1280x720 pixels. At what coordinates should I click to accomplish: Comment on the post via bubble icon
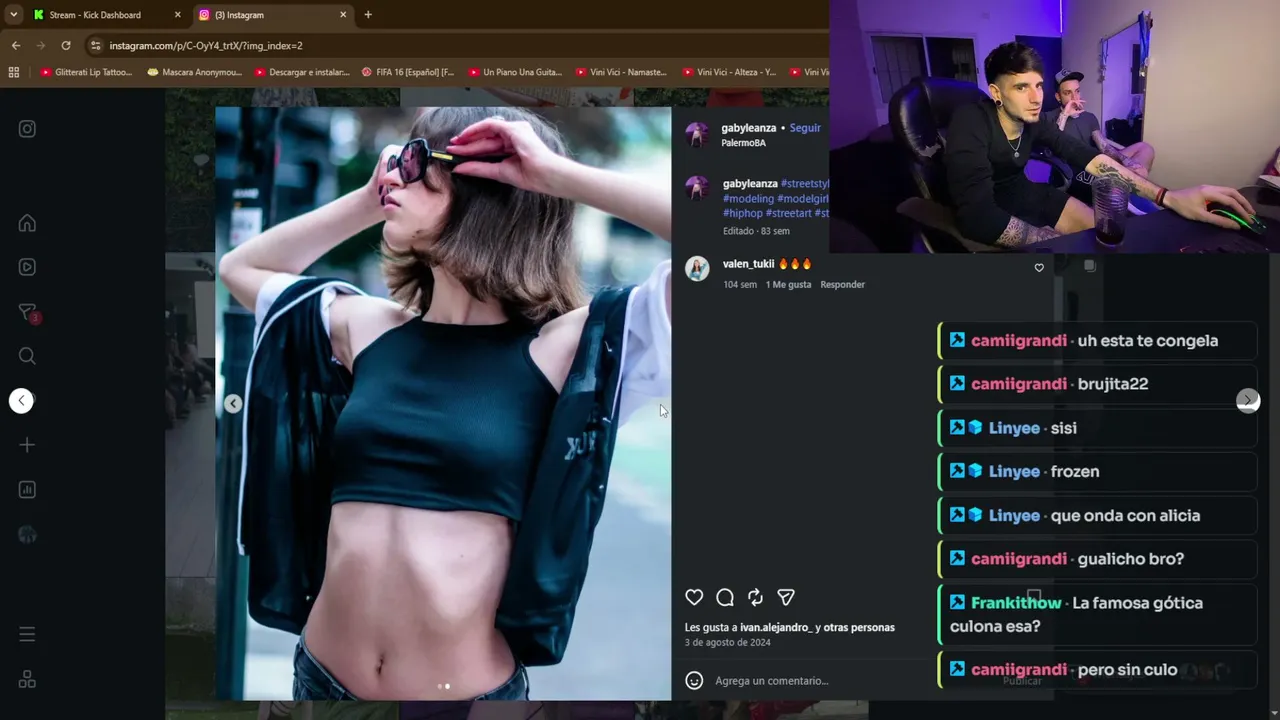click(725, 597)
